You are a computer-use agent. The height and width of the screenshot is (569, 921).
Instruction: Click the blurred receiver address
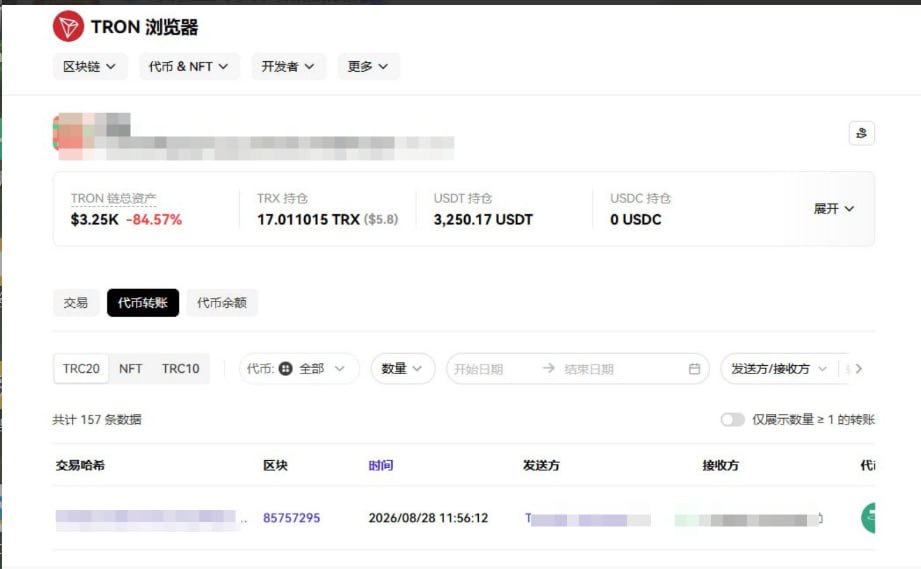pyautogui.click(x=748, y=520)
